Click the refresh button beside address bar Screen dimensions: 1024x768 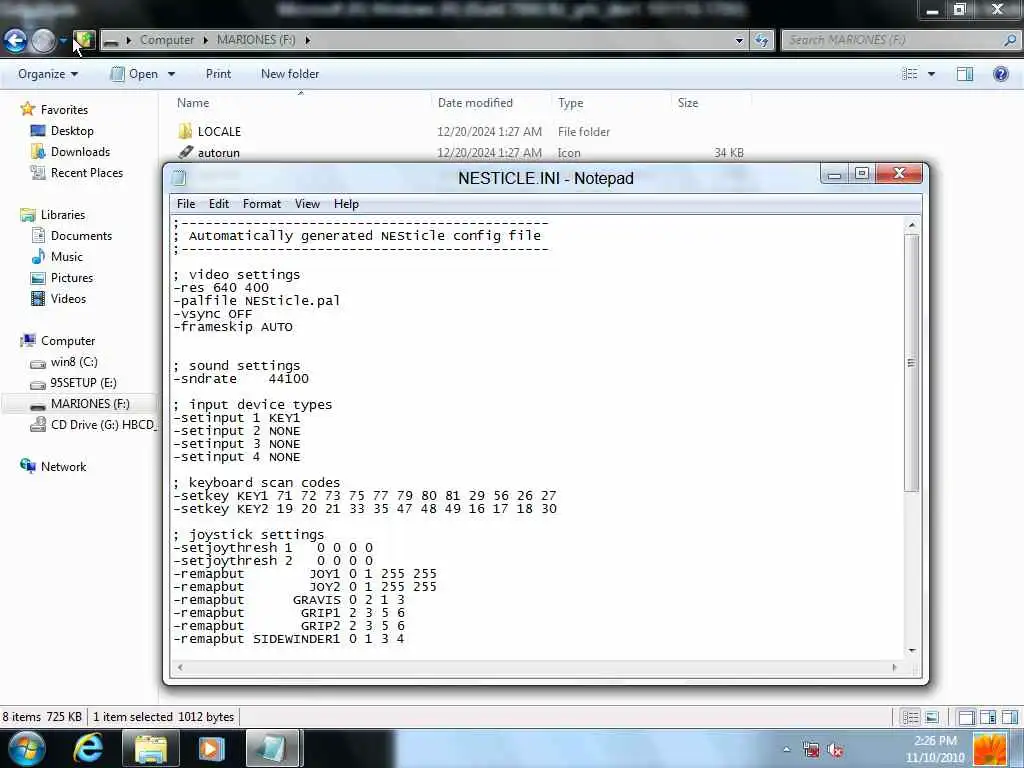pos(761,40)
